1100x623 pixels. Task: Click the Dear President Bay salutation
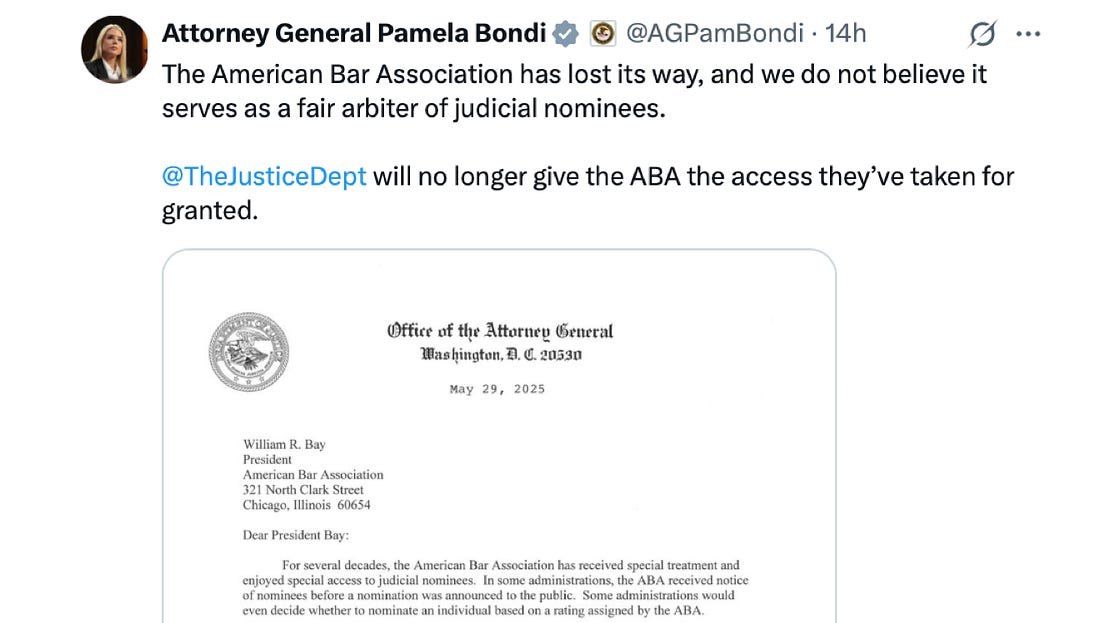[x=296, y=535]
